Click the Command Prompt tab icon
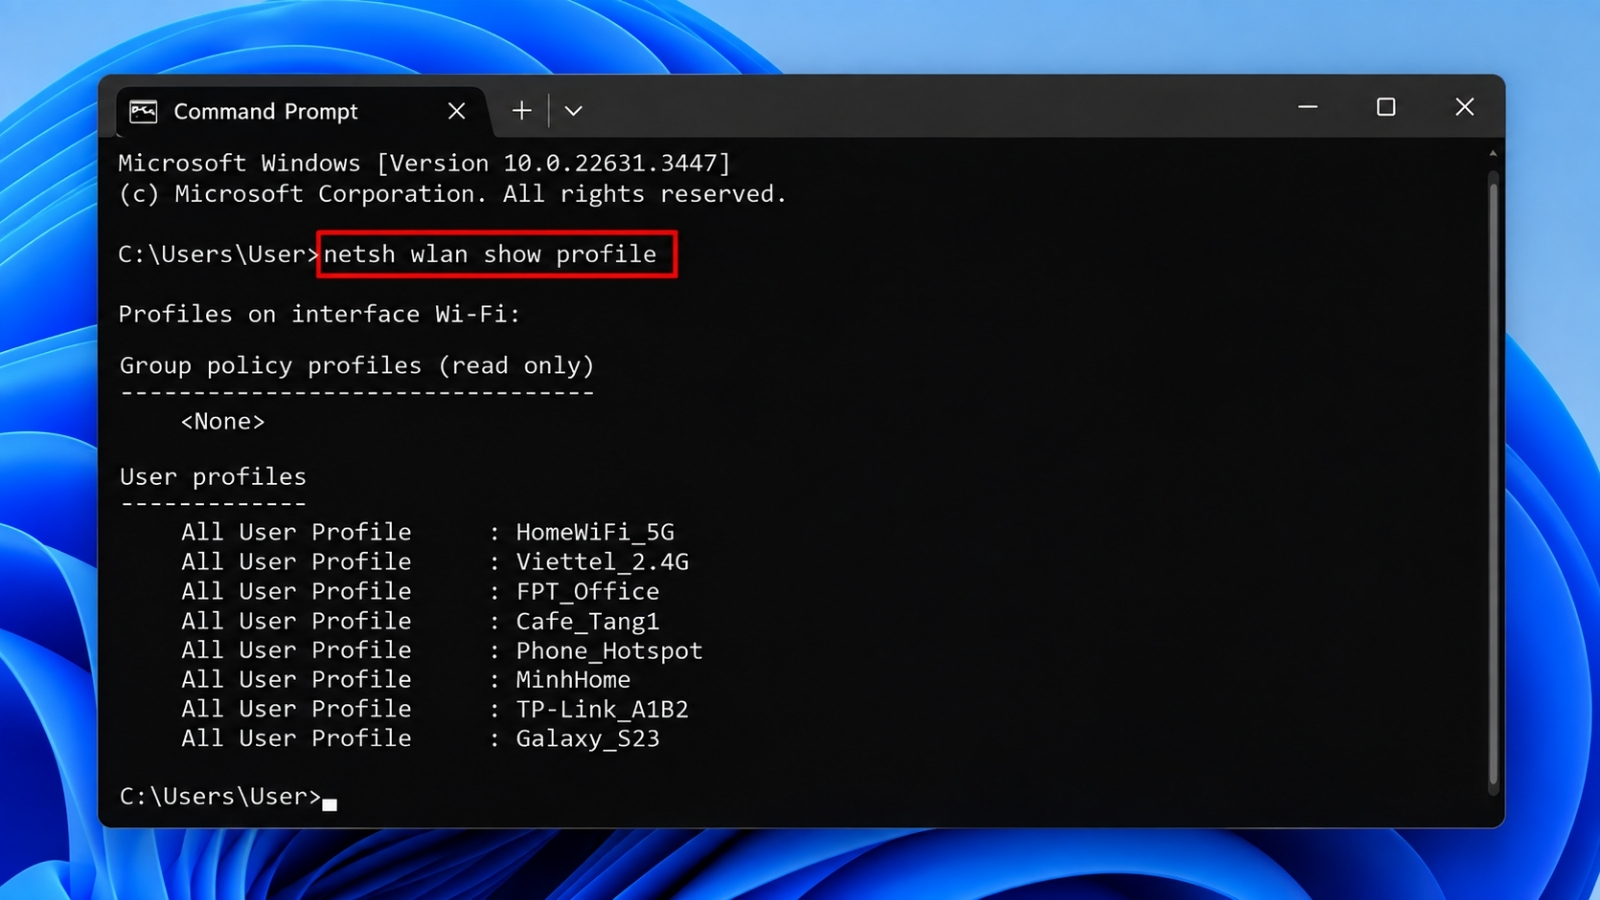1600x900 pixels. [143, 111]
